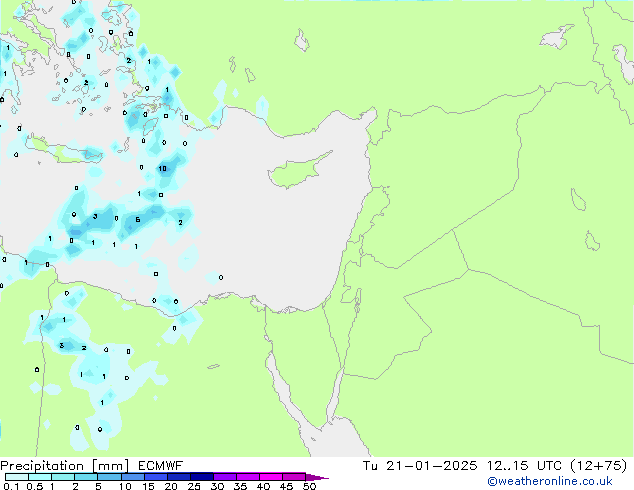Click the '10' precipitation value on the map
This screenshot has width=634, height=490.
(x=163, y=169)
